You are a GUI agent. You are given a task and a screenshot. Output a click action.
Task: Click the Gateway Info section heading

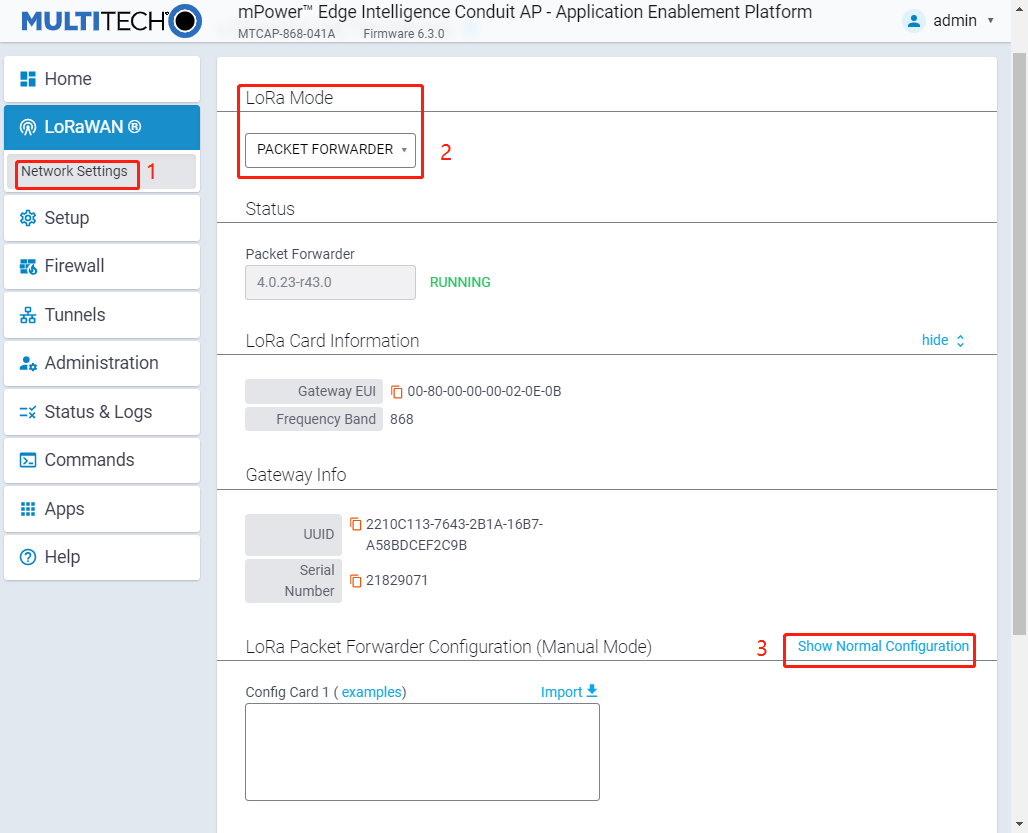pyautogui.click(x=296, y=475)
